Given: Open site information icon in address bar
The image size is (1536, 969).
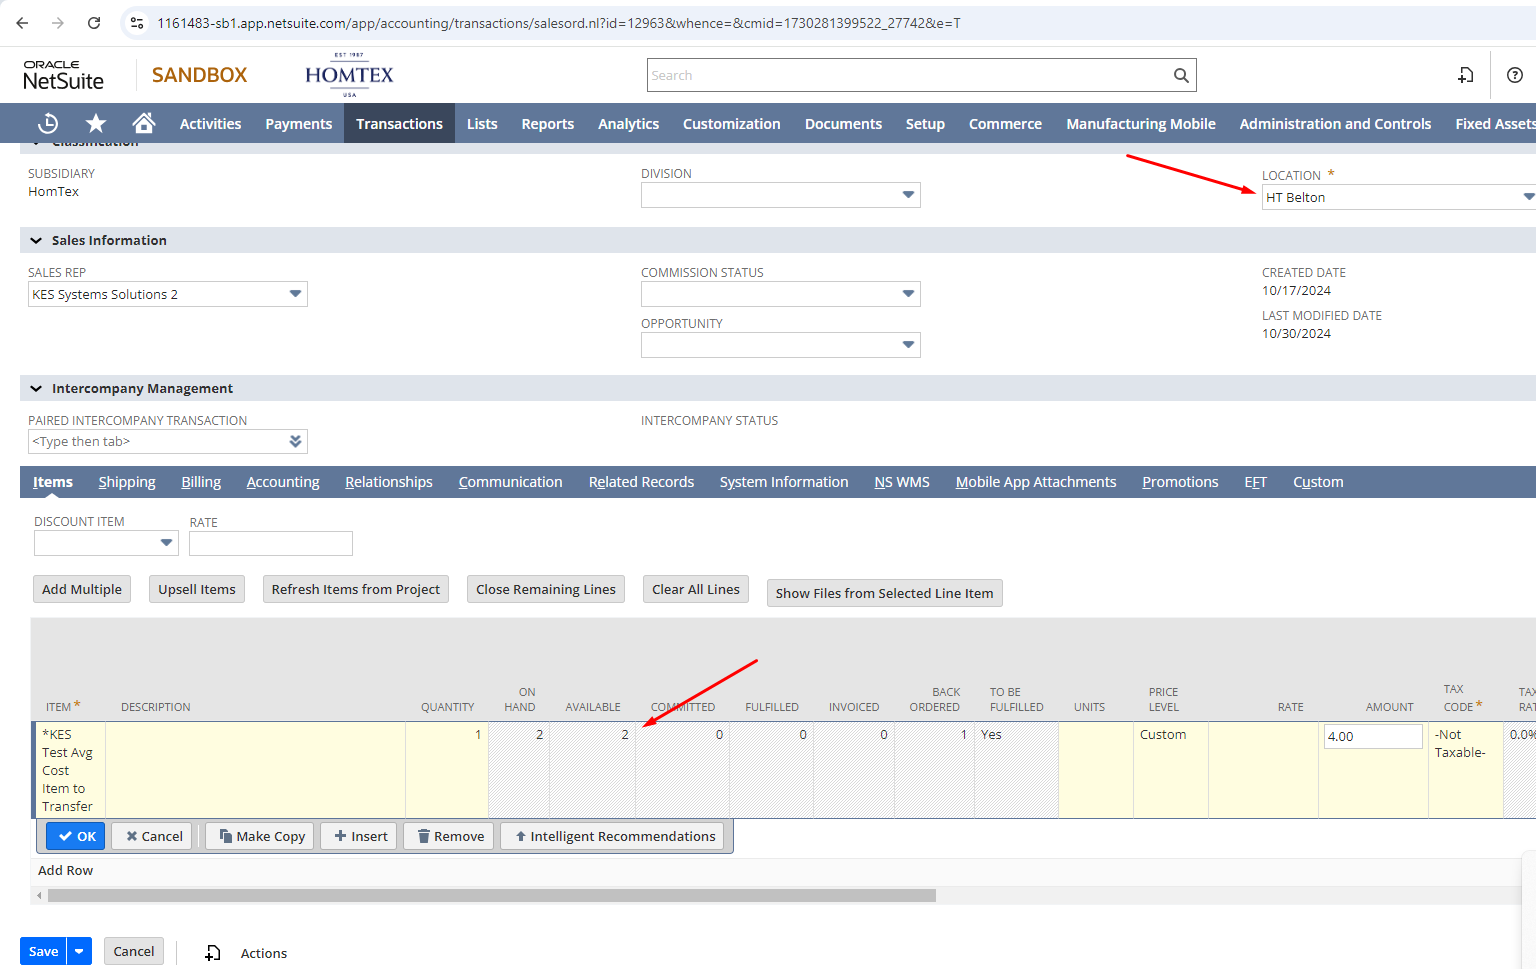Looking at the screenshot, I should pos(137,22).
